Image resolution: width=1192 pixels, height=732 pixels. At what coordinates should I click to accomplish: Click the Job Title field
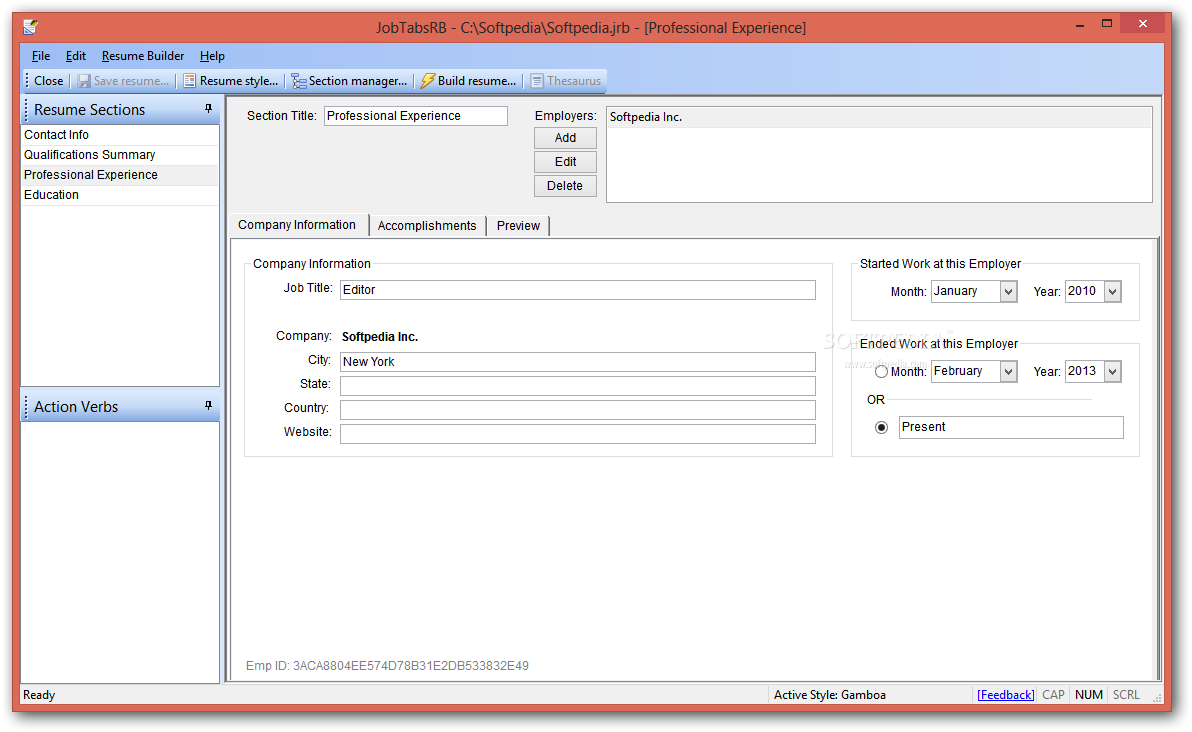click(x=578, y=290)
